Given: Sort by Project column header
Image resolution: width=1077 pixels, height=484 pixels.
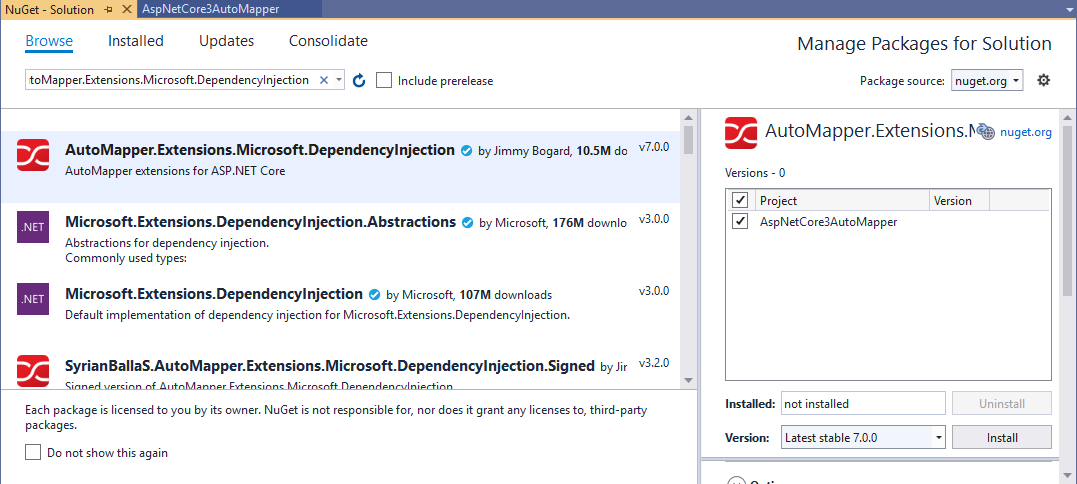Looking at the screenshot, I should (x=841, y=200).
